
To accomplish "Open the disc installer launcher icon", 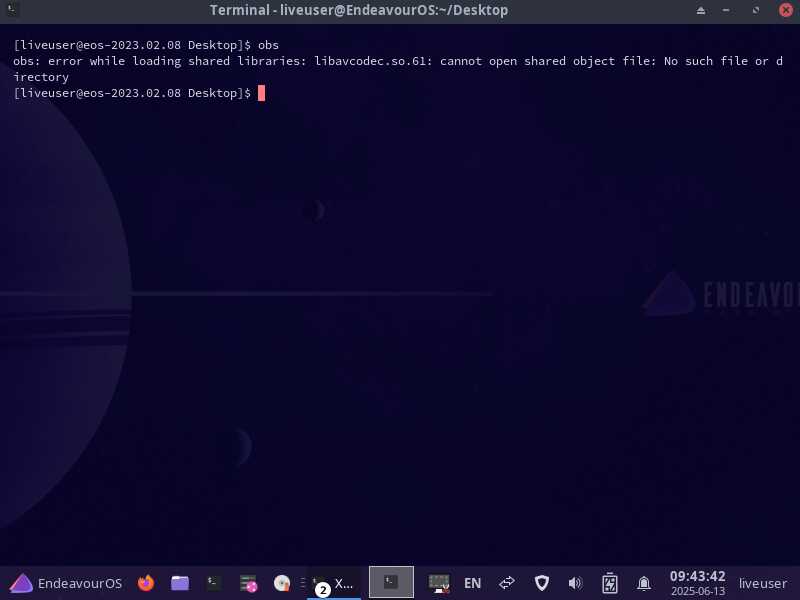I will (x=282, y=583).
